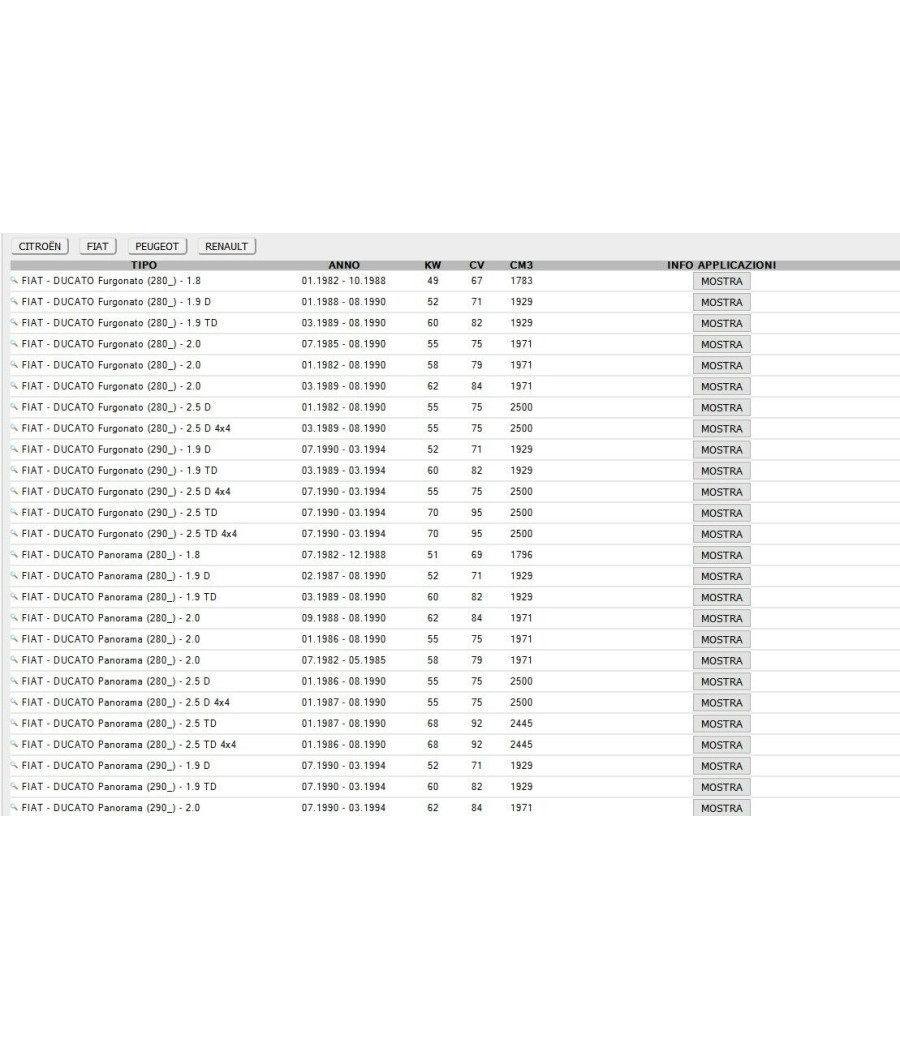Screen dimensions: 900x1050
Task: Click magnifier icon for Panorama (280_) 1.9 TD
Action: point(14,597)
